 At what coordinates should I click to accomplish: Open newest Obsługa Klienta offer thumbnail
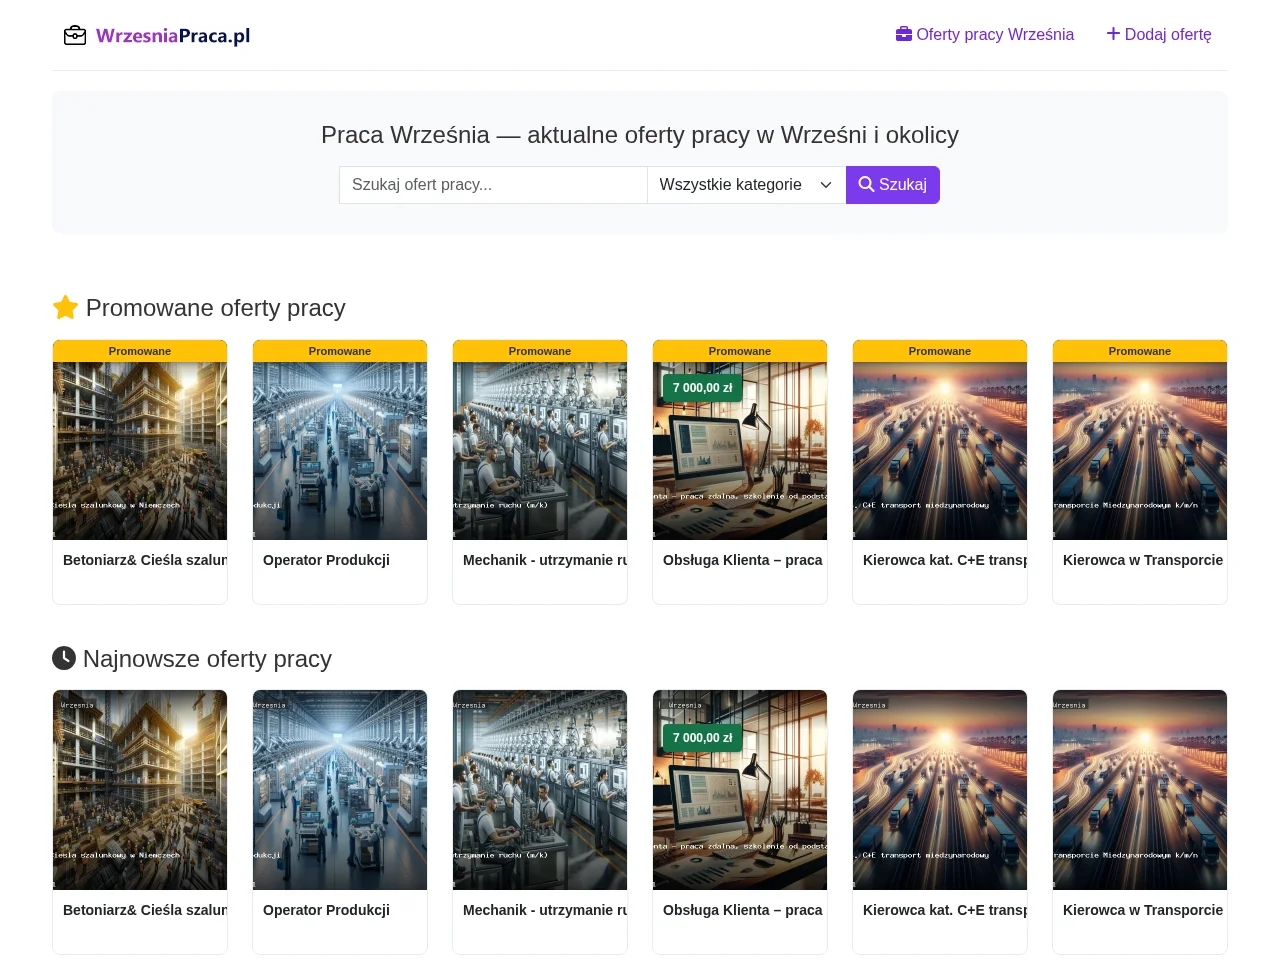(740, 790)
